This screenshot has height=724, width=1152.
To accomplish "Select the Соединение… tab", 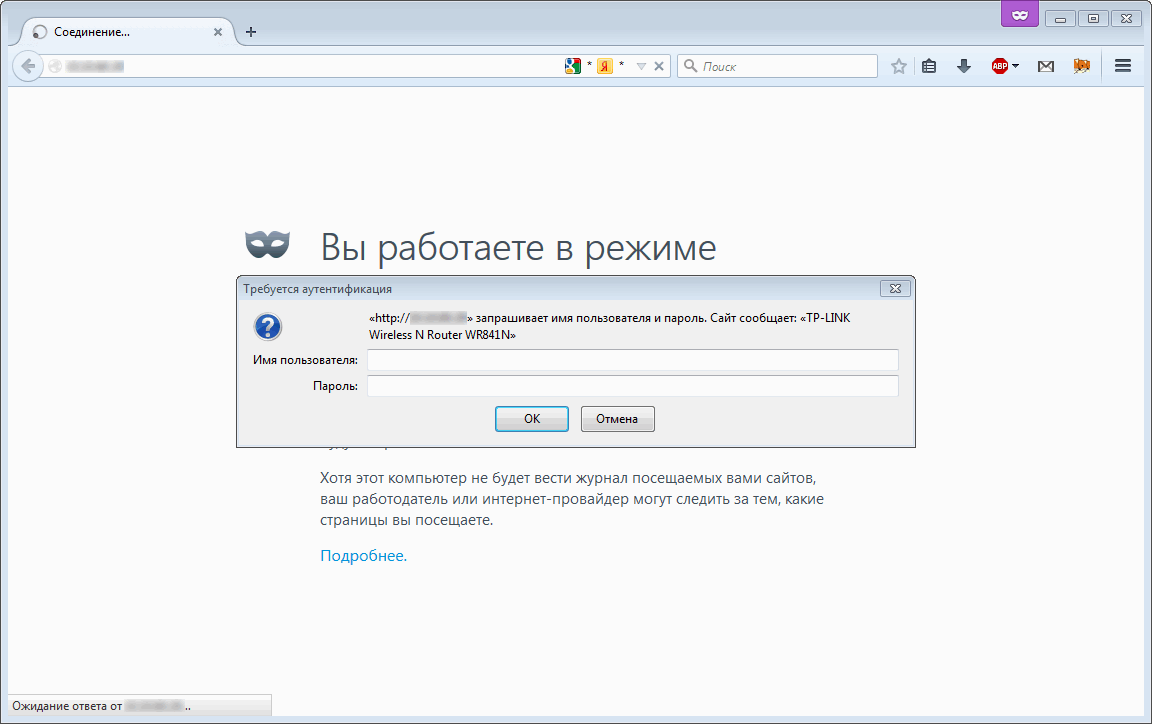I will point(120,32).
